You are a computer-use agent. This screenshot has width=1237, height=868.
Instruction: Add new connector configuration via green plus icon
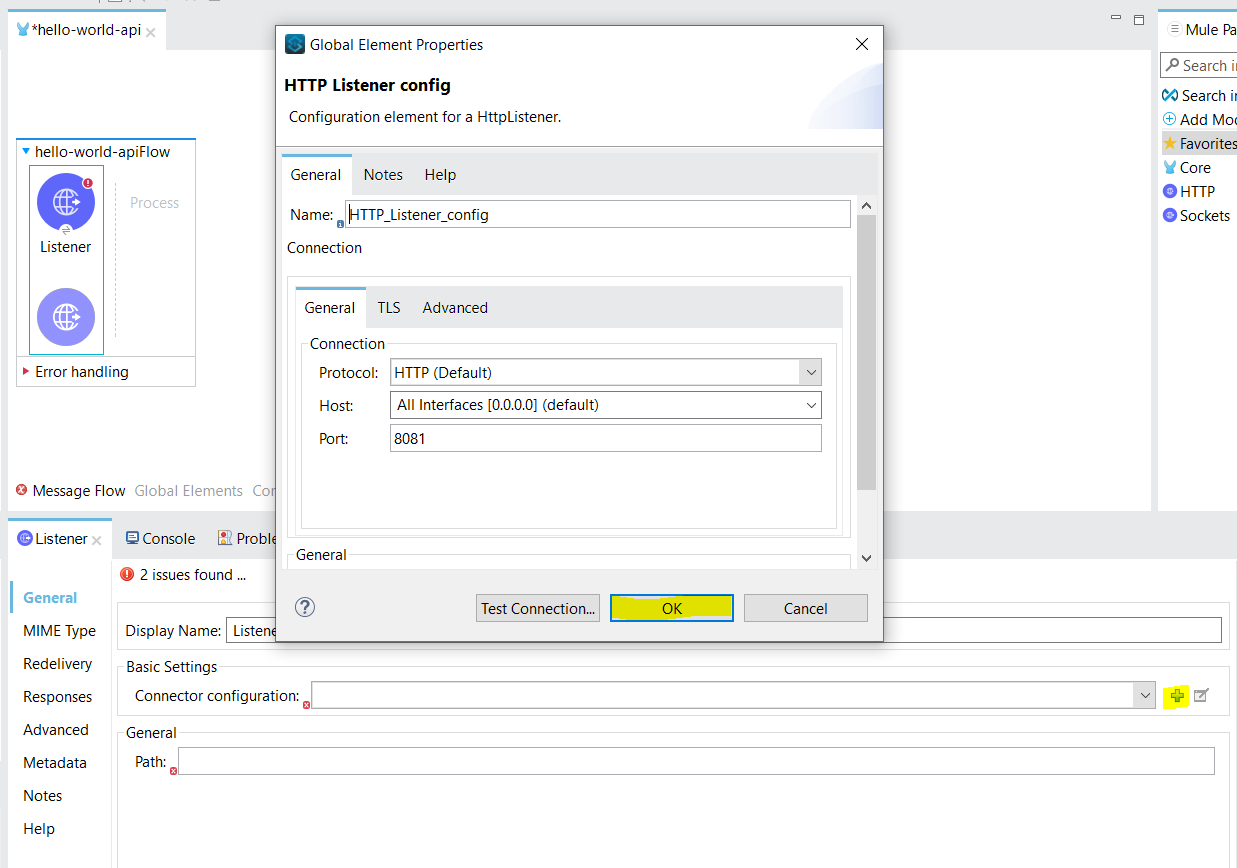(1176, 695)
